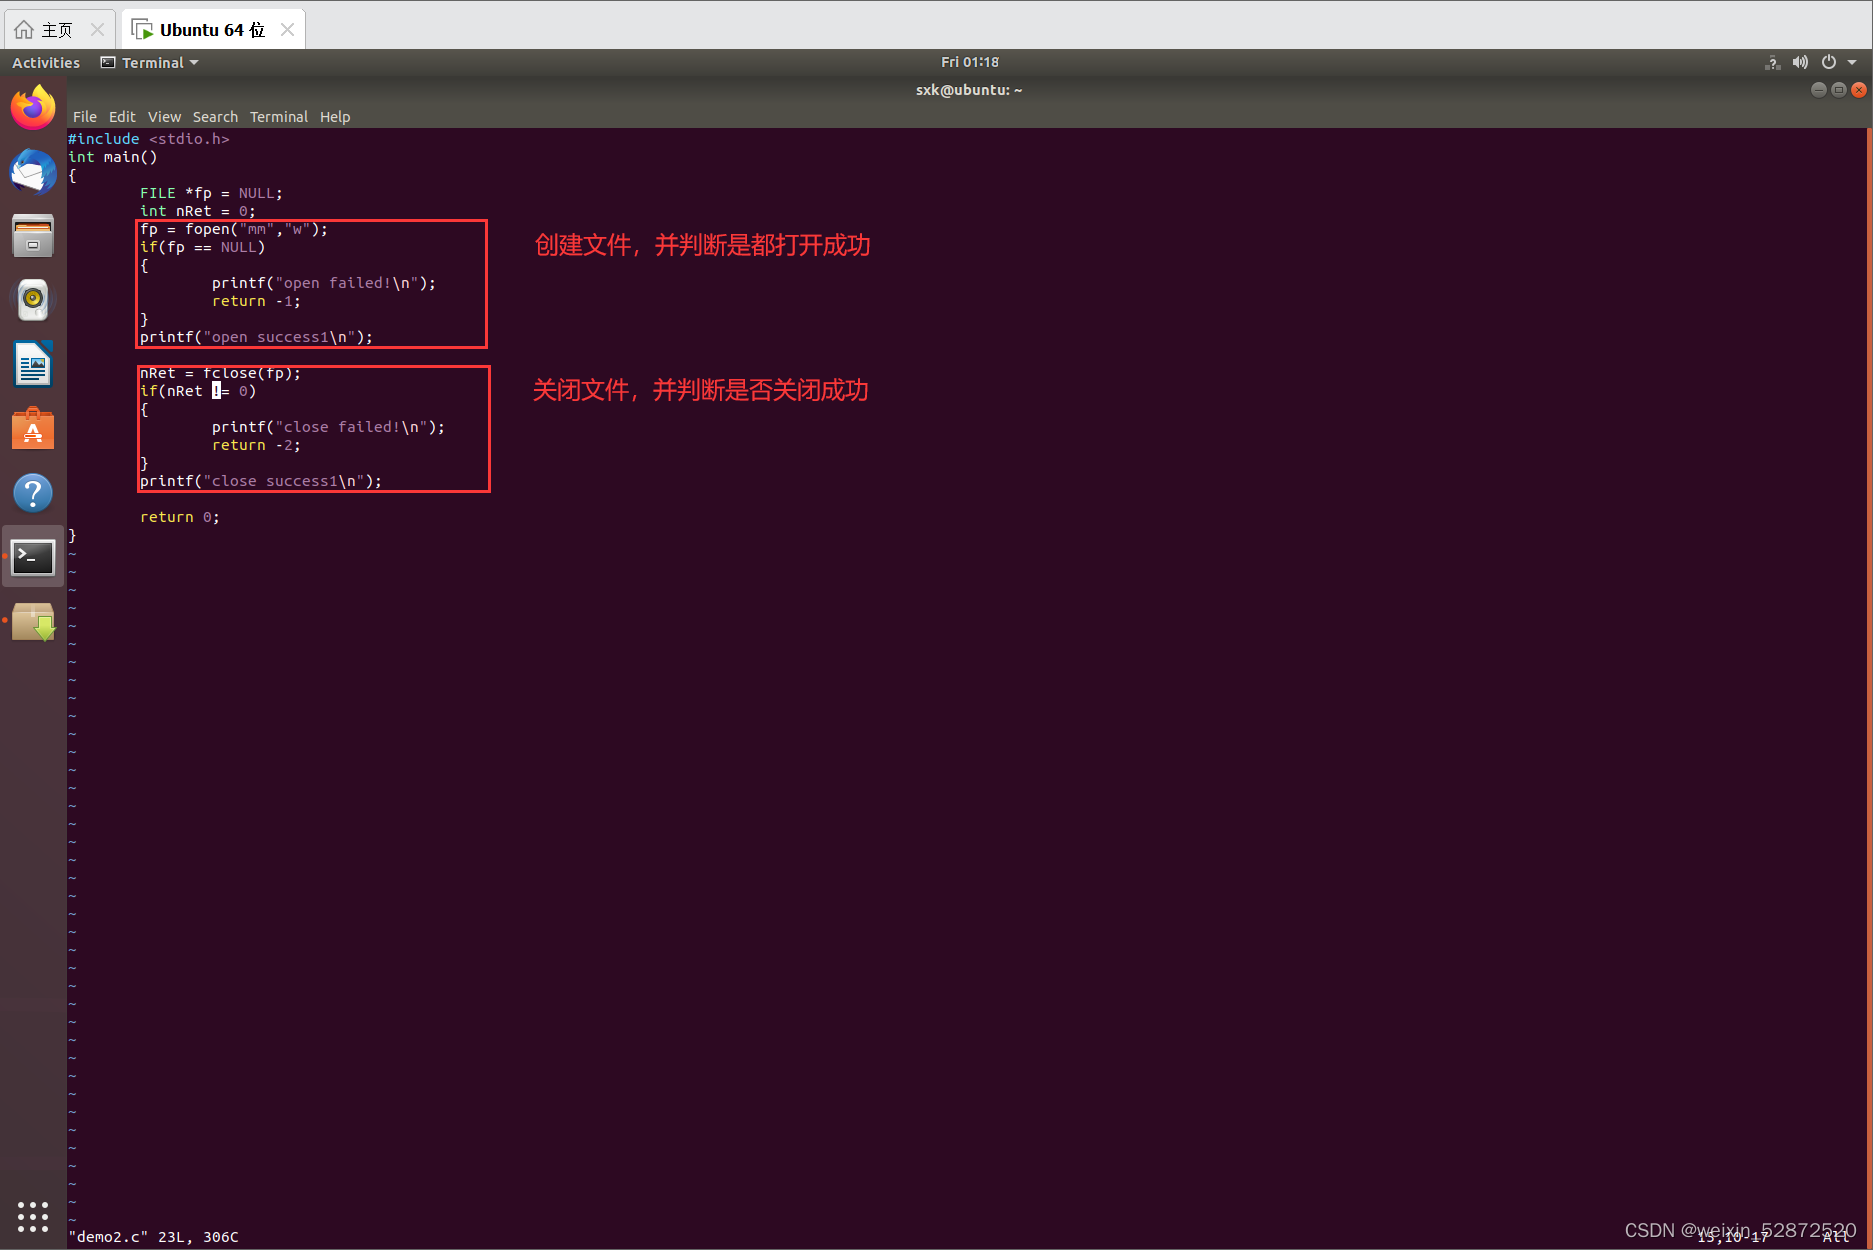Viewport: 1873px width, 1250px height.
Task: Open the Search menu
Action: (x=215, y=117)
